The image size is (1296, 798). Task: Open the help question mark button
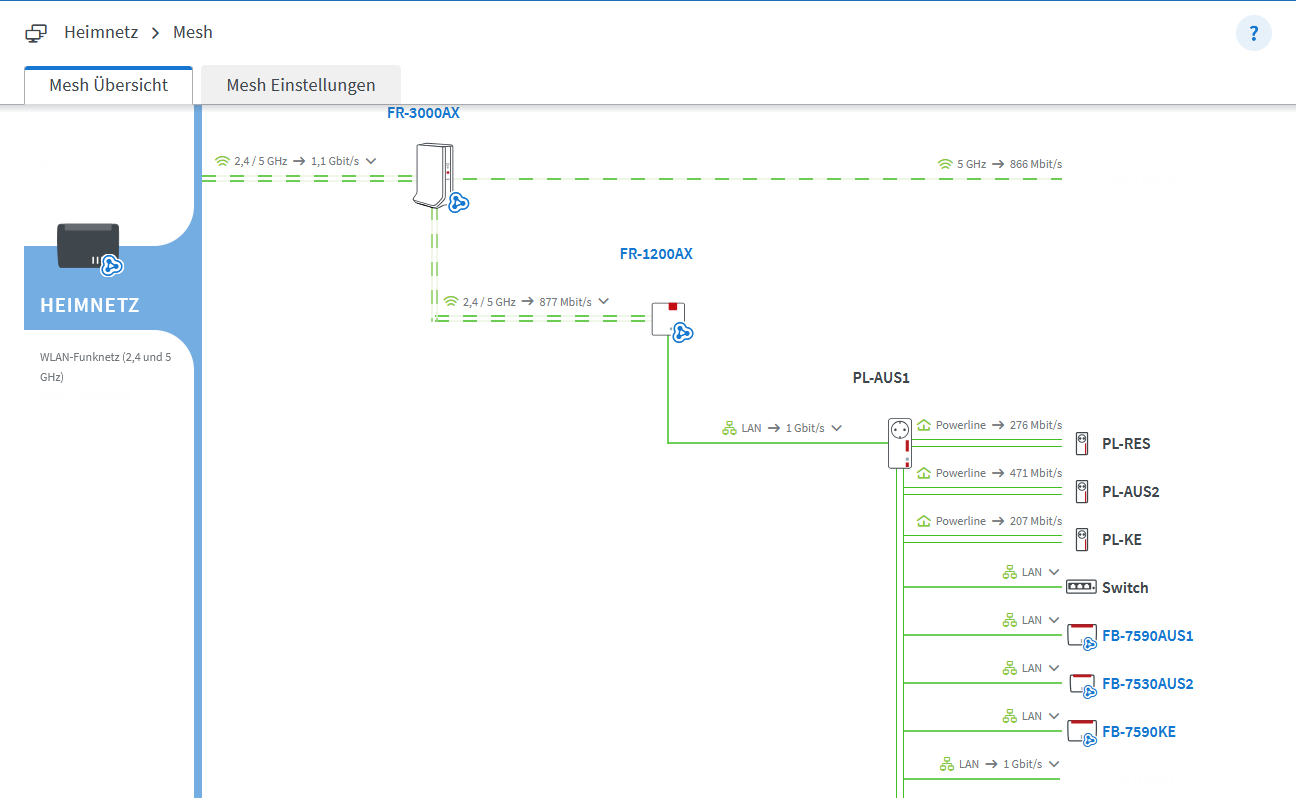coord(1254,33)
